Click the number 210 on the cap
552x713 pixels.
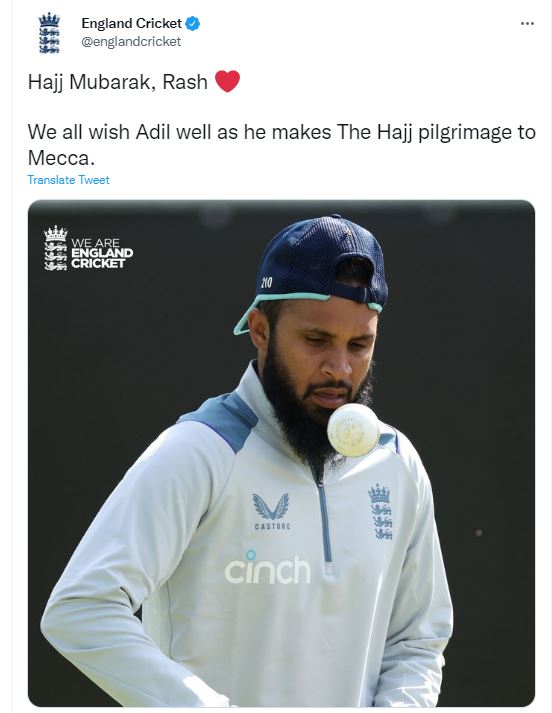(266, 282)
